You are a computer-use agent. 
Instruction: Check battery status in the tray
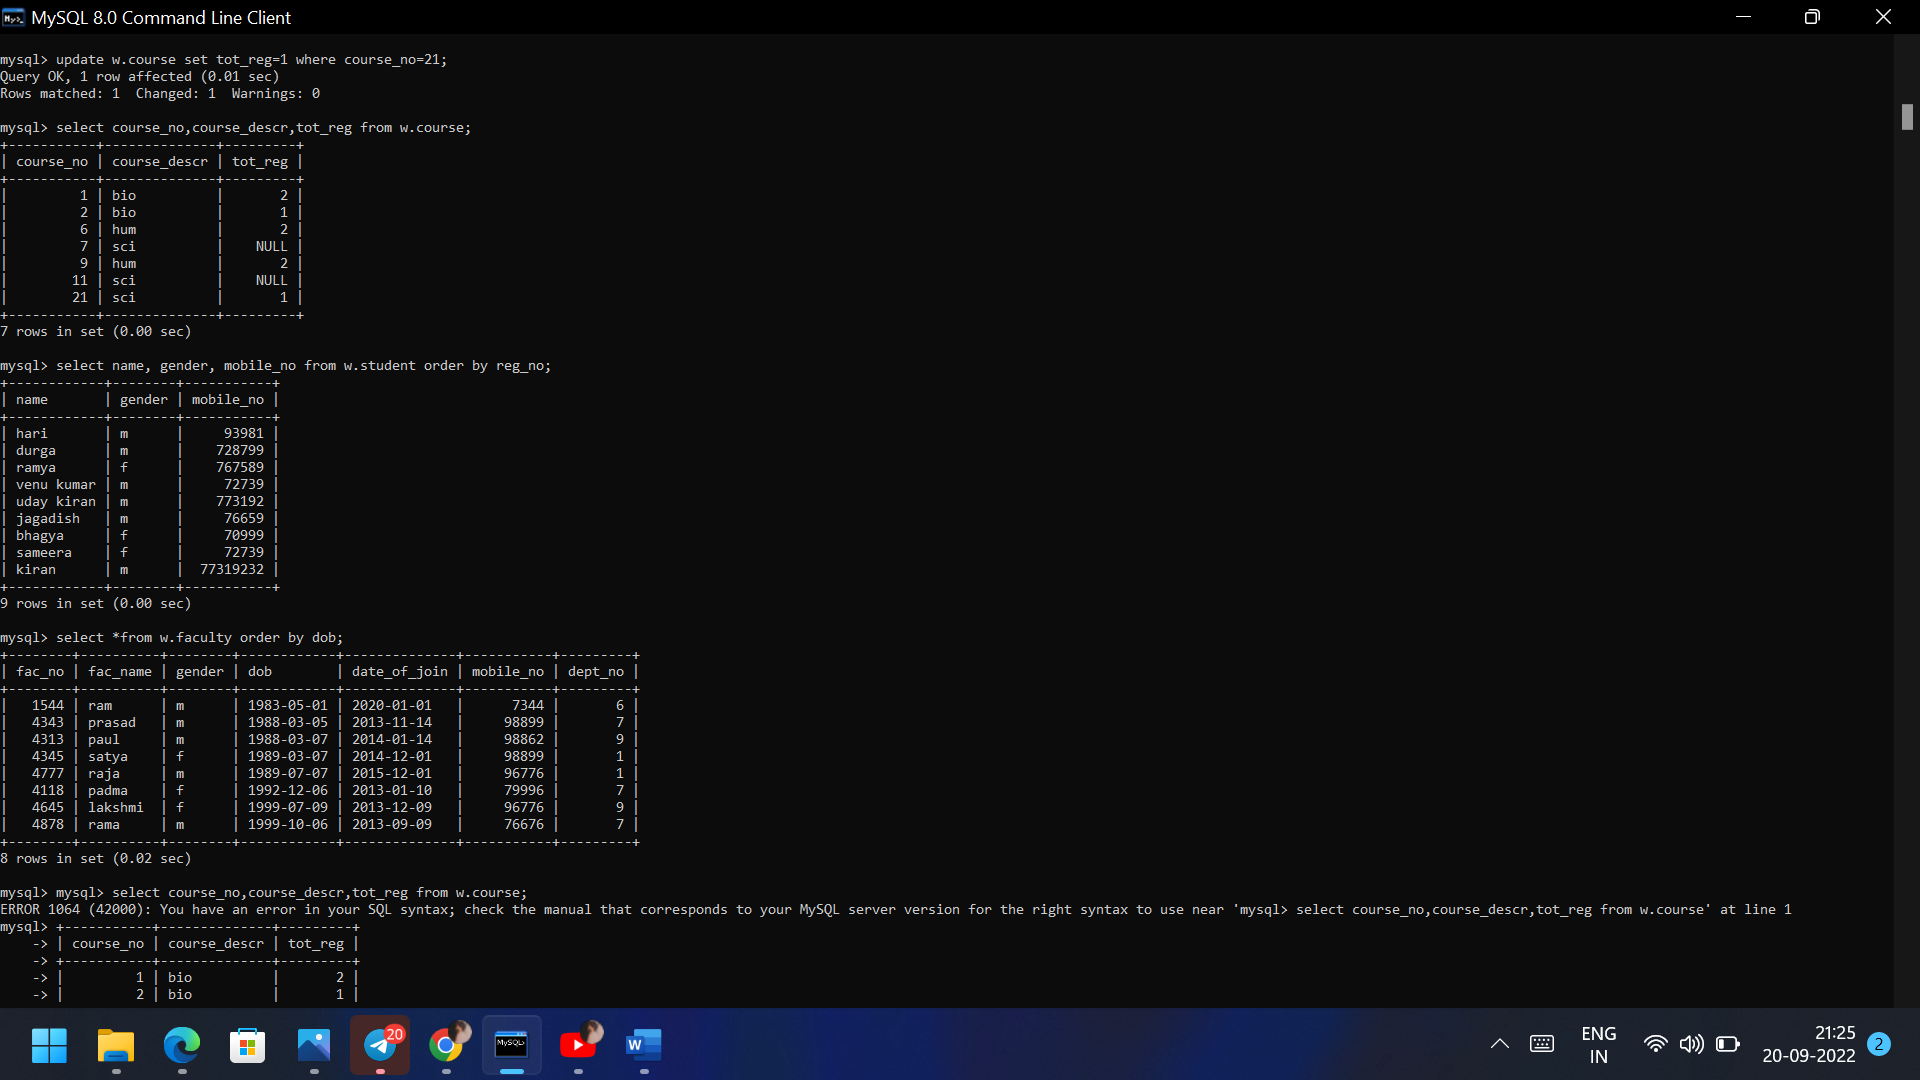[1729, 1044]
